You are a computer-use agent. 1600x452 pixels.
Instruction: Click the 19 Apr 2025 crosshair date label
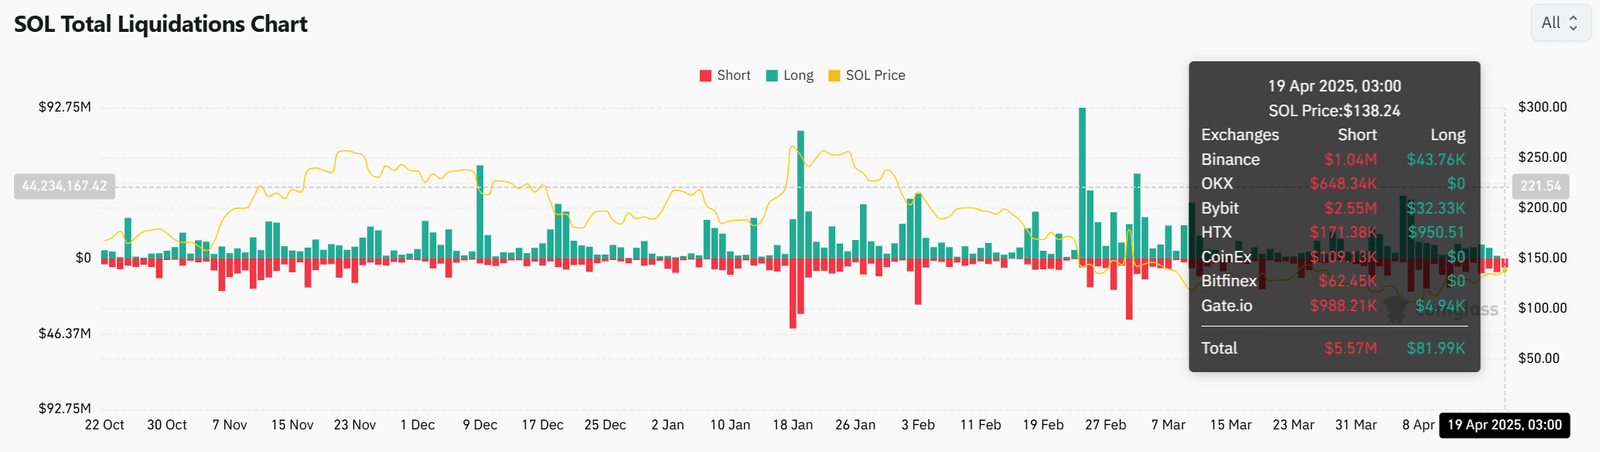1504,425
